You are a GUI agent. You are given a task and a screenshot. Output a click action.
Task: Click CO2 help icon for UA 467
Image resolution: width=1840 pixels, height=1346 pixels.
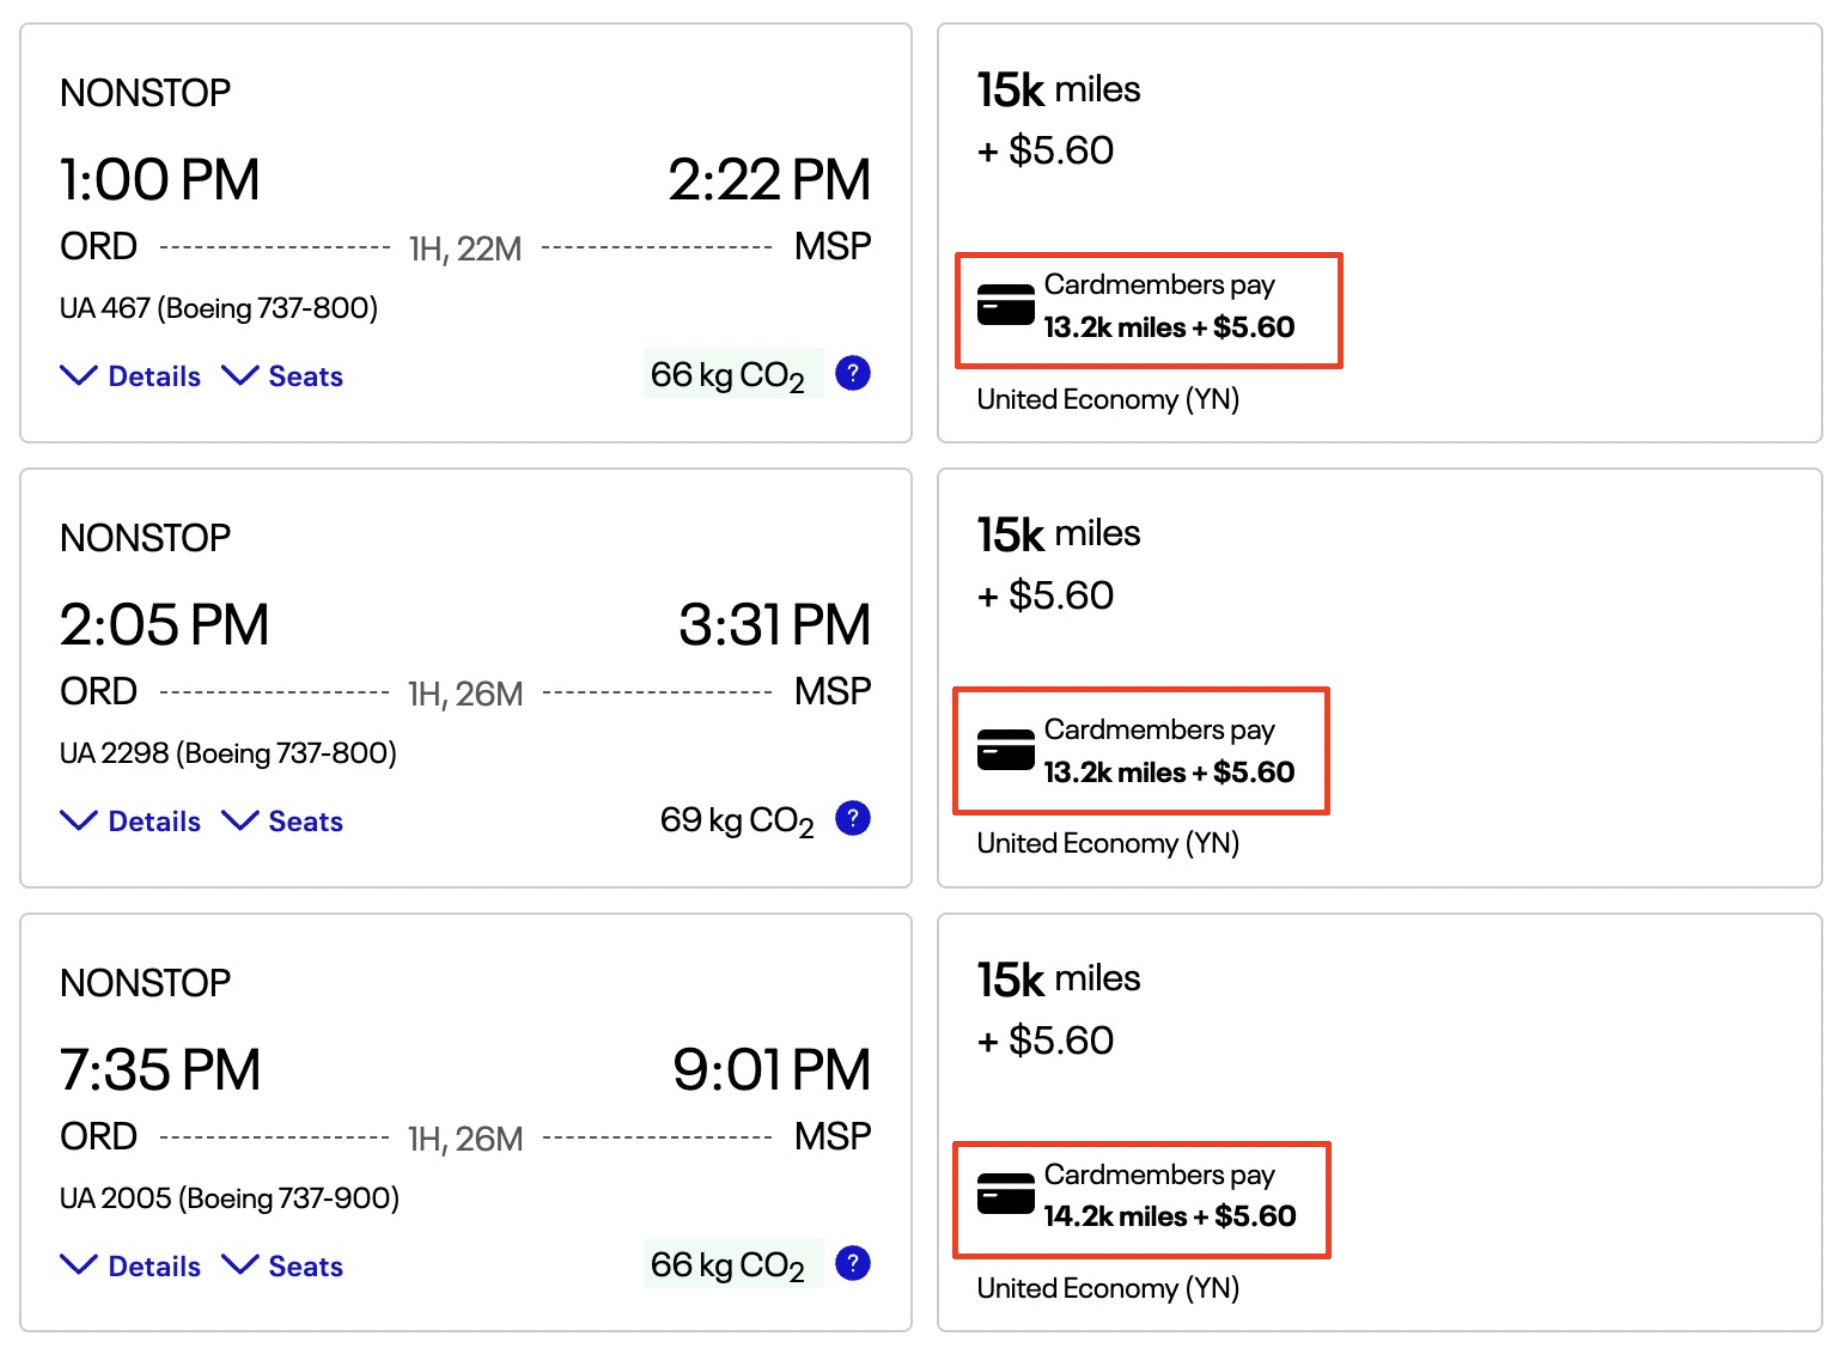[852, 374]
